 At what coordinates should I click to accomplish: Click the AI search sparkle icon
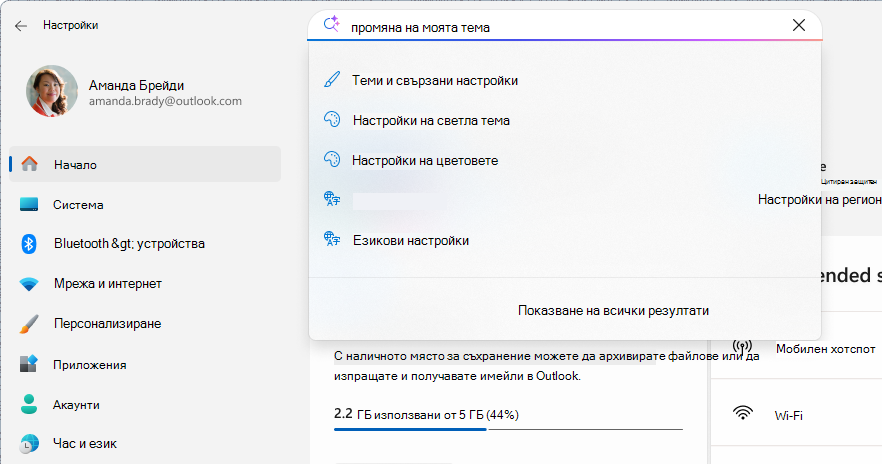pos(331,24)
